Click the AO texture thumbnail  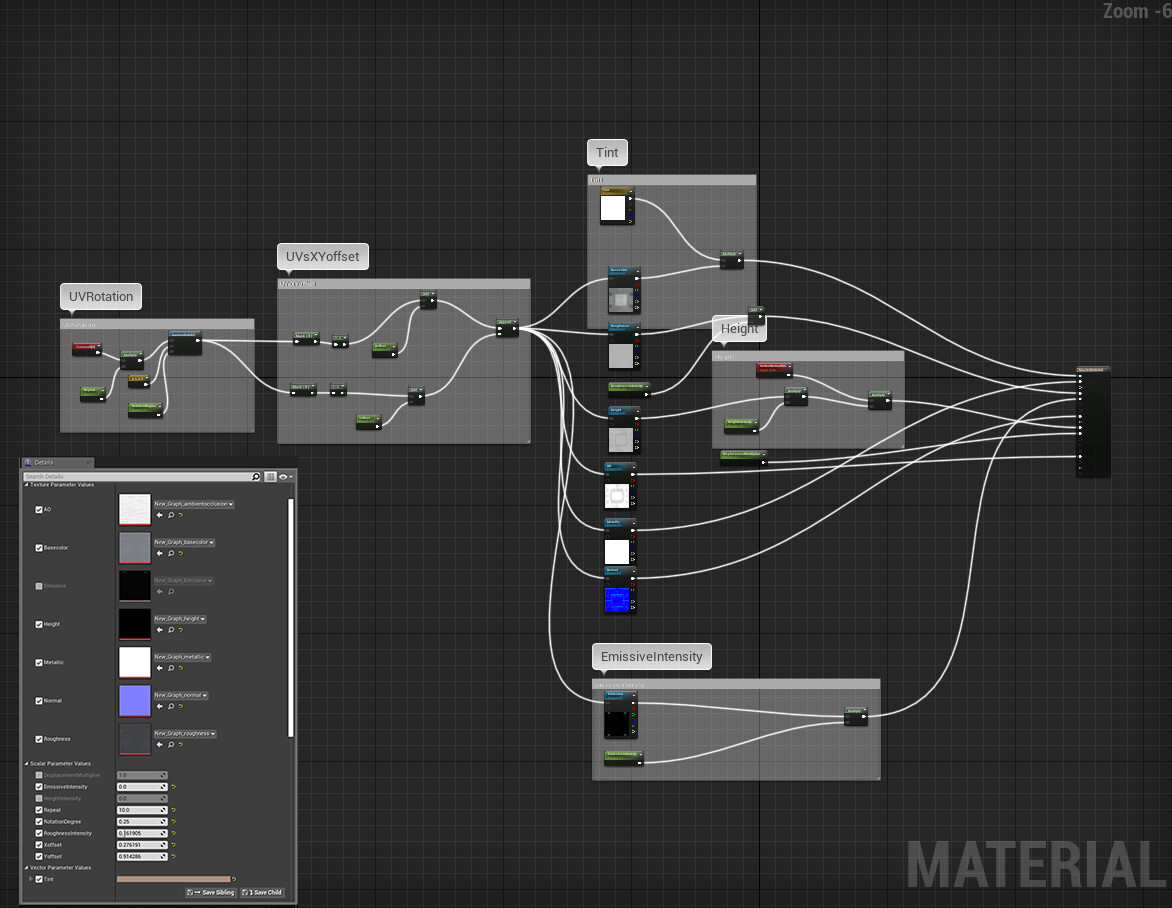(135, 510)
